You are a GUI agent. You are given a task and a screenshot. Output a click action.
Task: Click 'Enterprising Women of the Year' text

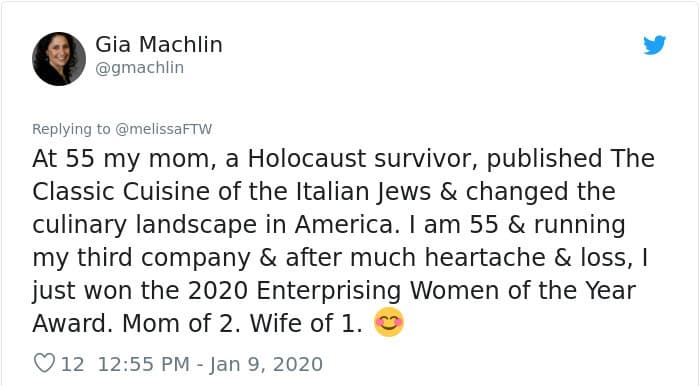pos(446,291)
